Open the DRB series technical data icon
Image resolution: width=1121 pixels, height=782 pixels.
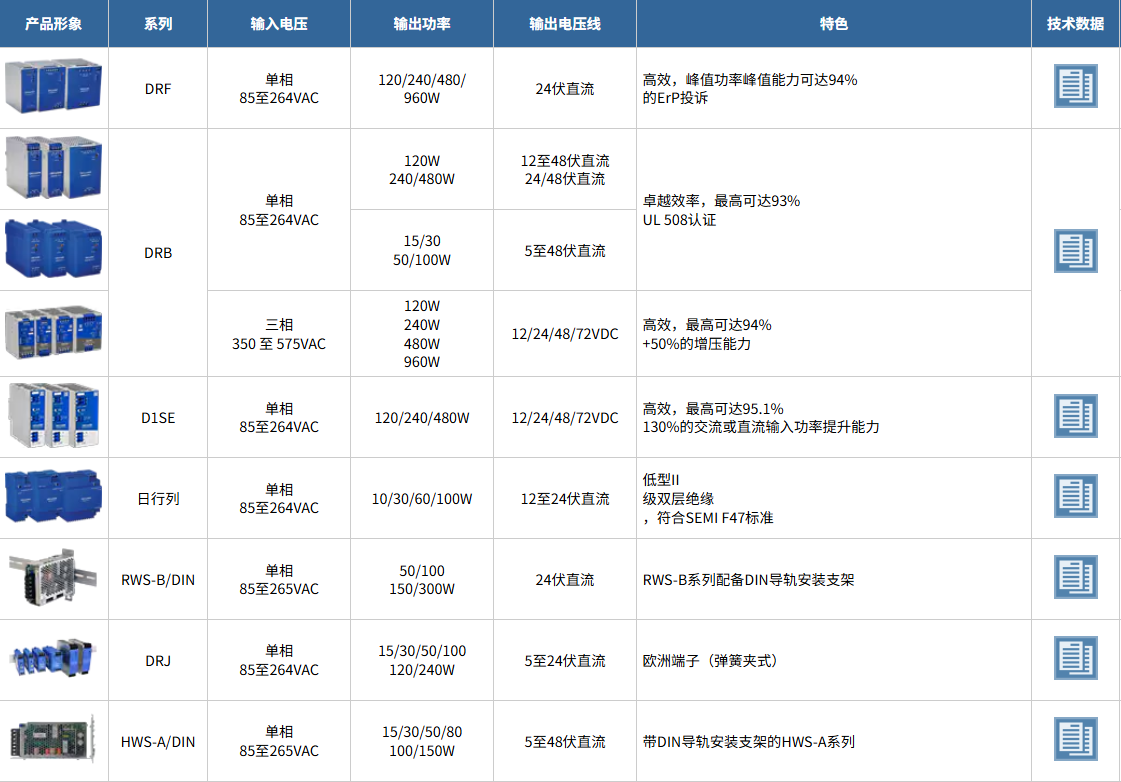coord(1075,251)
